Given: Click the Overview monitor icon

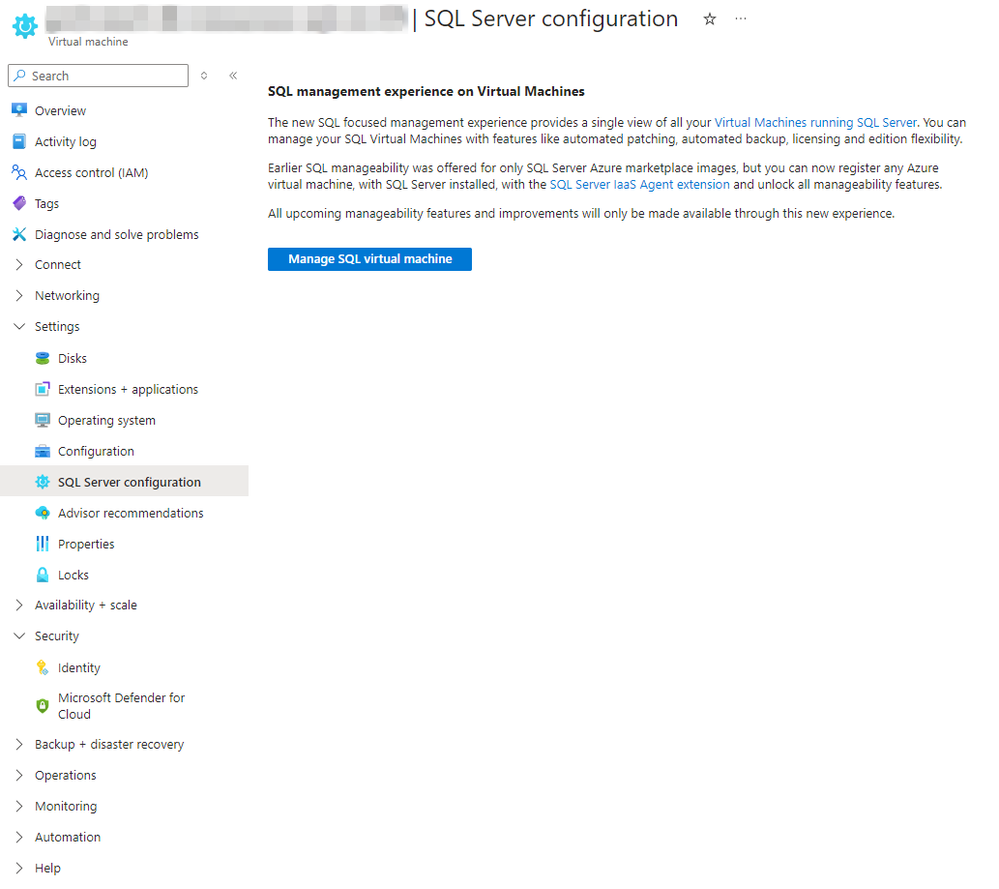Looking at the screenshot, I should 19,110.
